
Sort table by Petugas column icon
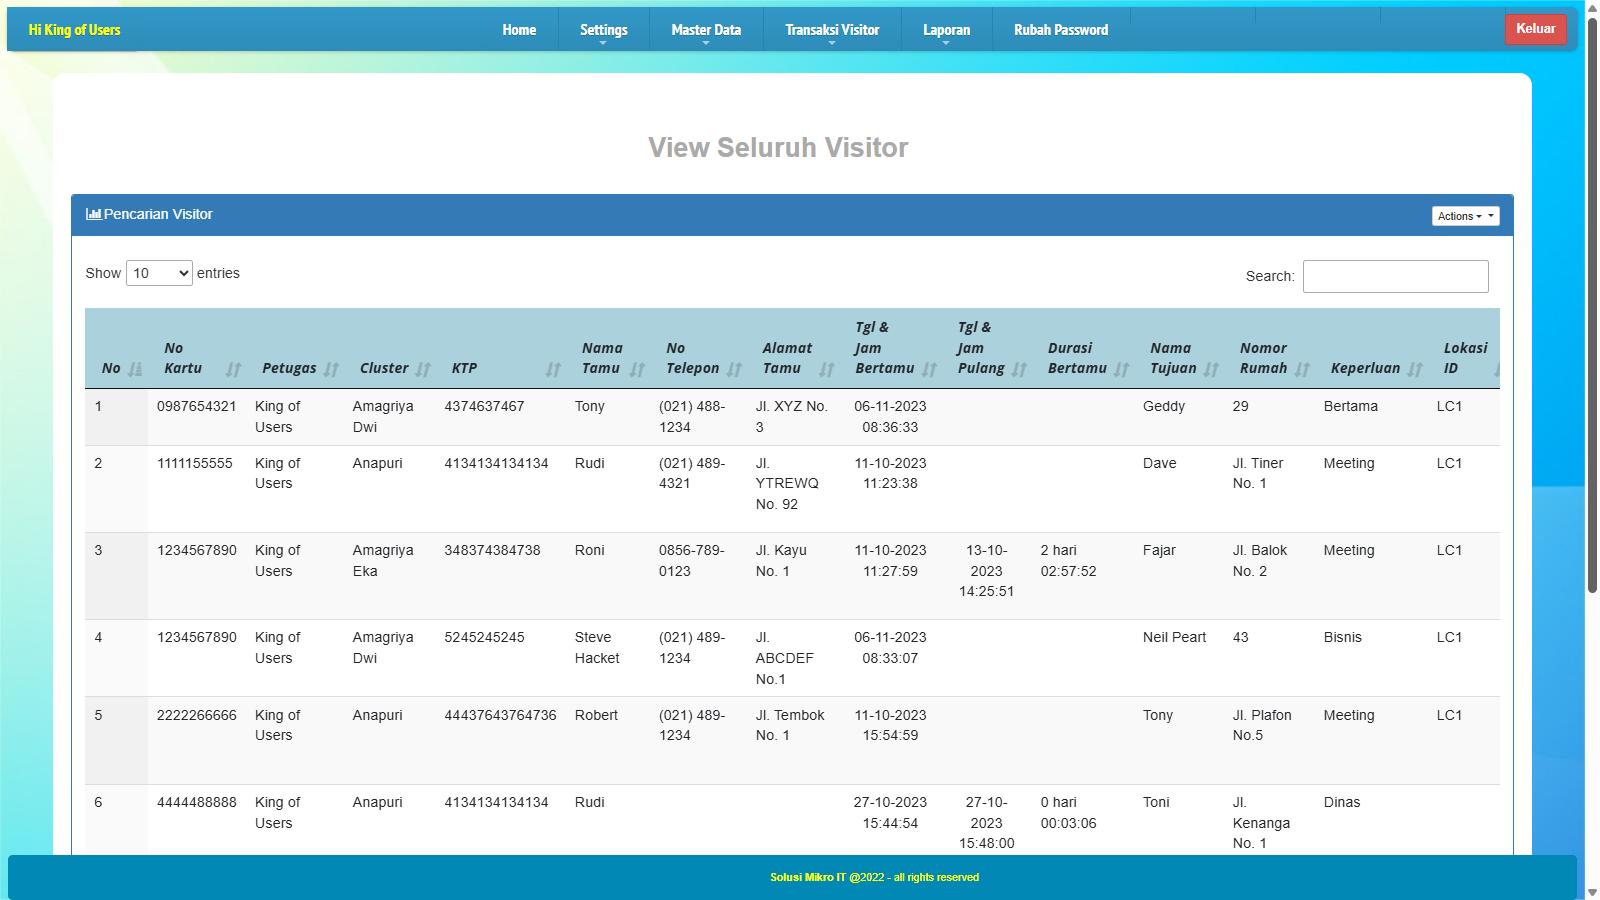point(331,369)
